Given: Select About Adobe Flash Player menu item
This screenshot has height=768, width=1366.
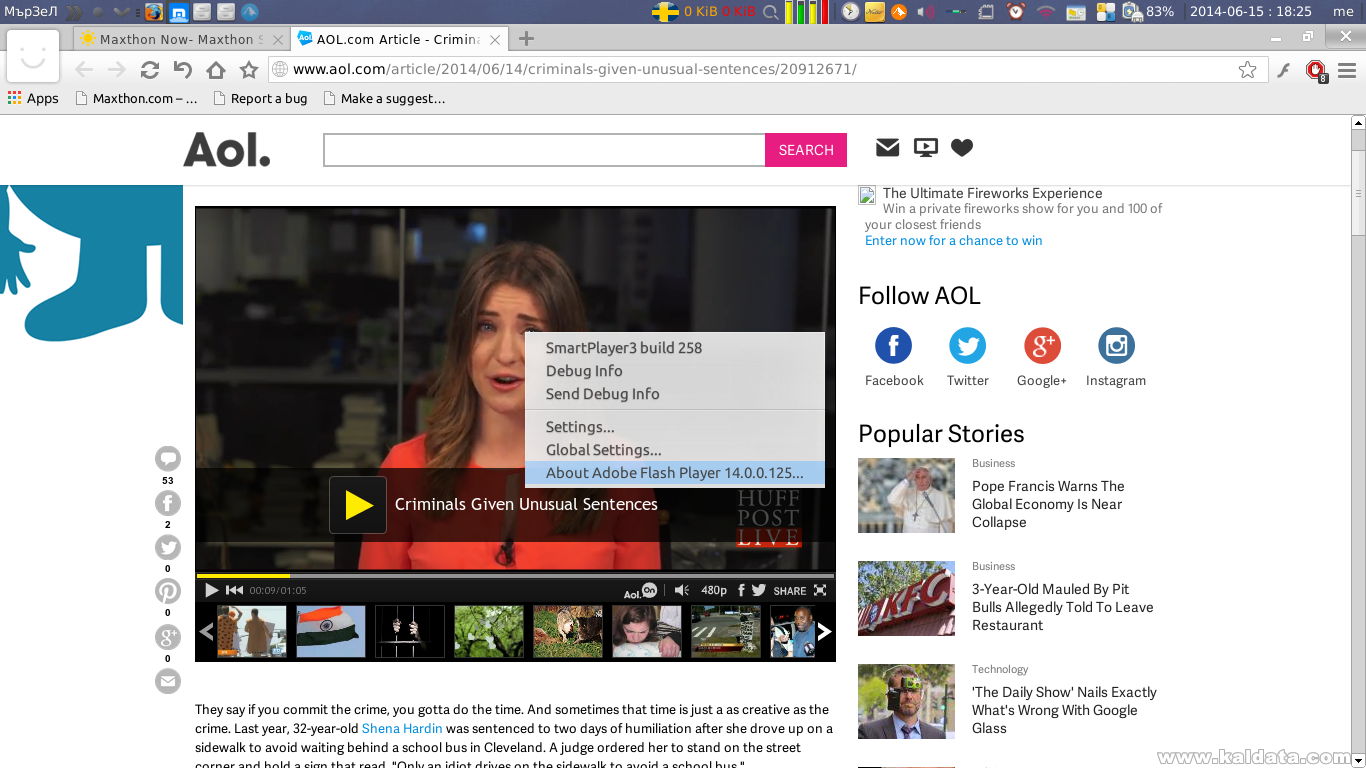Looking at the screenshot, I should (x=675, y=473).
